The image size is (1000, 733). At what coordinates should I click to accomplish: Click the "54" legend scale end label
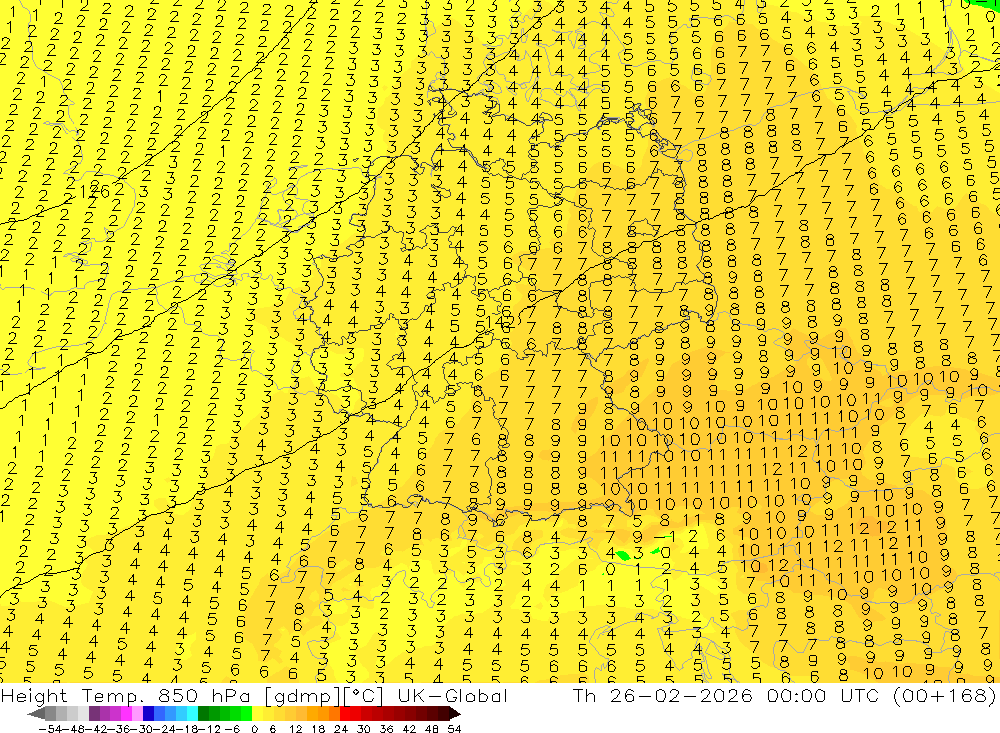tap(454, 729)
